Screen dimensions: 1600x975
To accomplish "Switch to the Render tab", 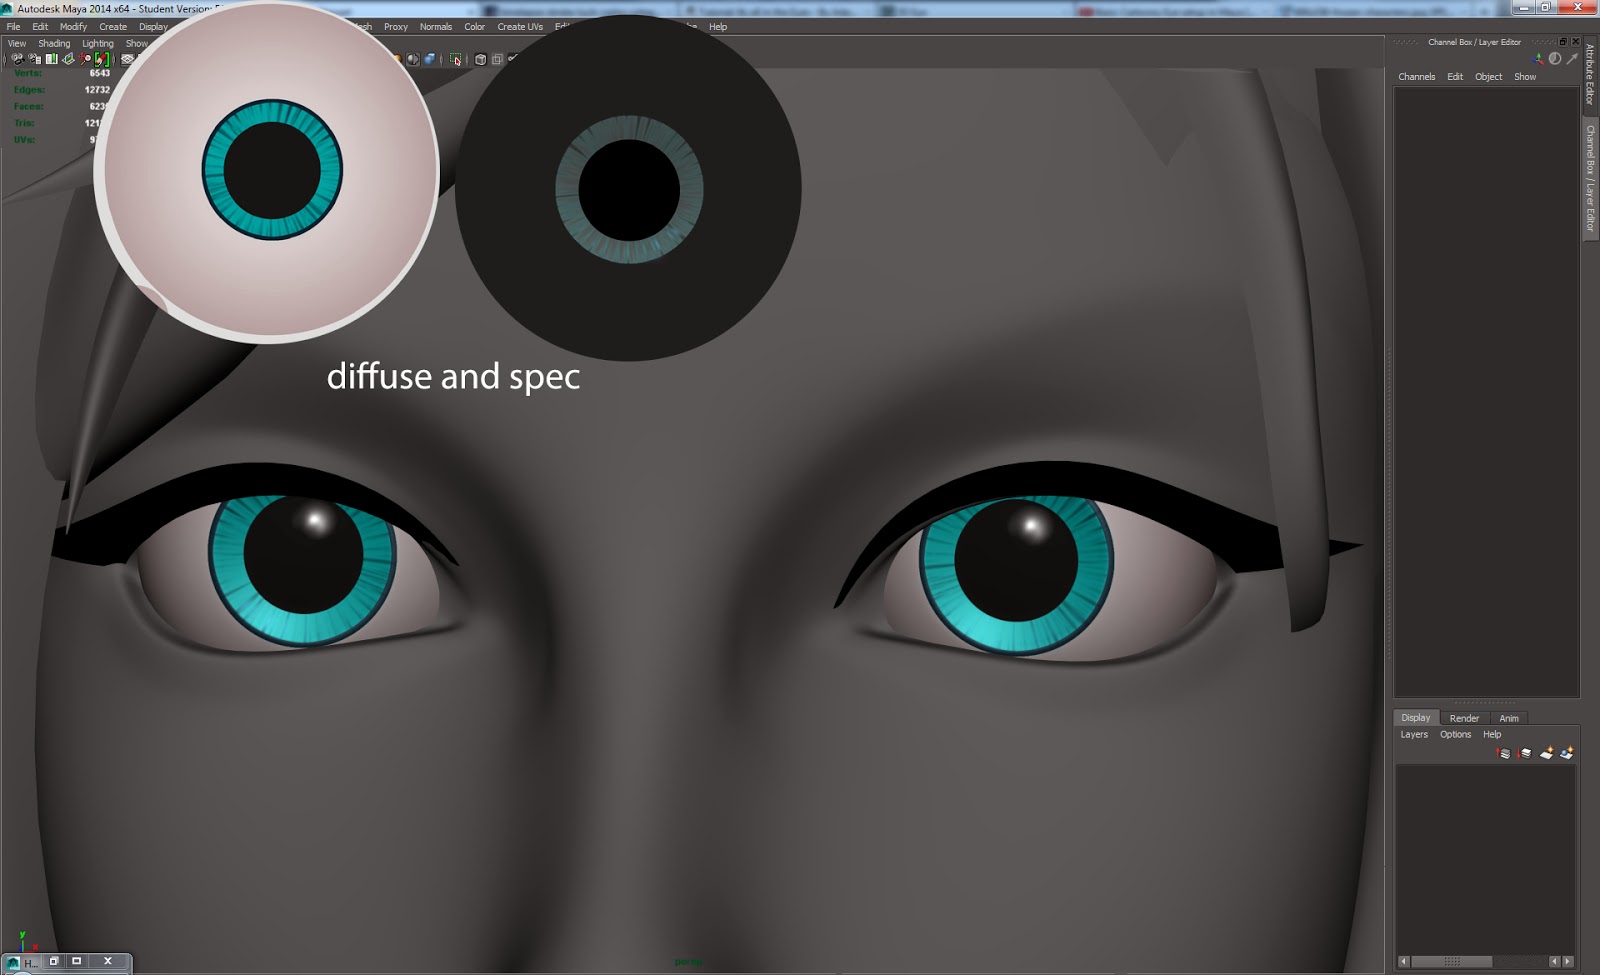I will [1463, 717].
